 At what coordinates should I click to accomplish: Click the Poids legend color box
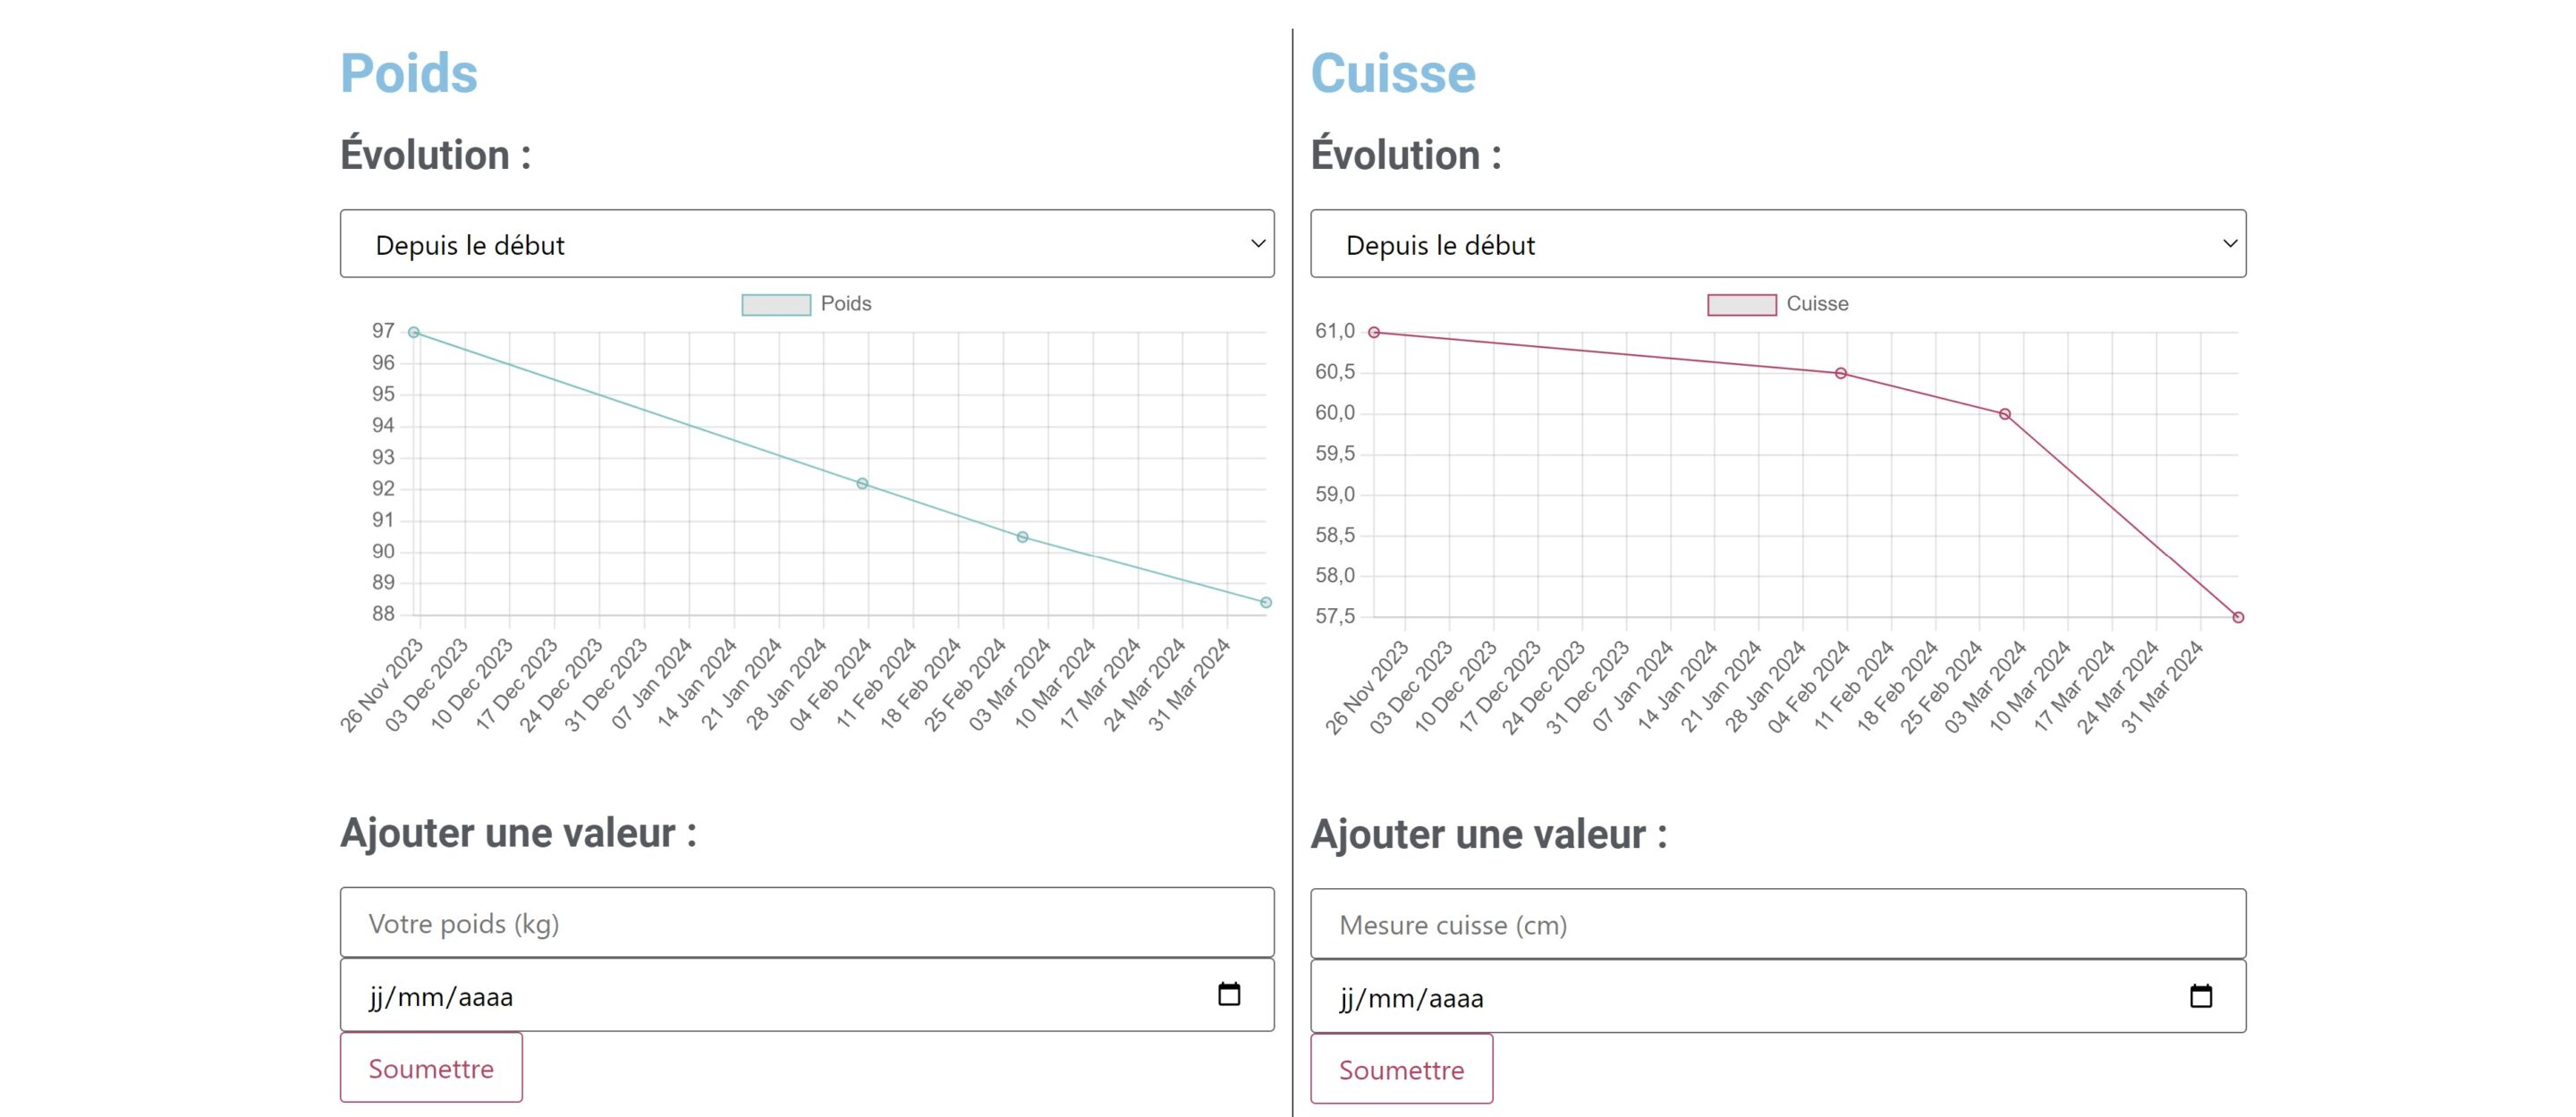tap(776, 304)
